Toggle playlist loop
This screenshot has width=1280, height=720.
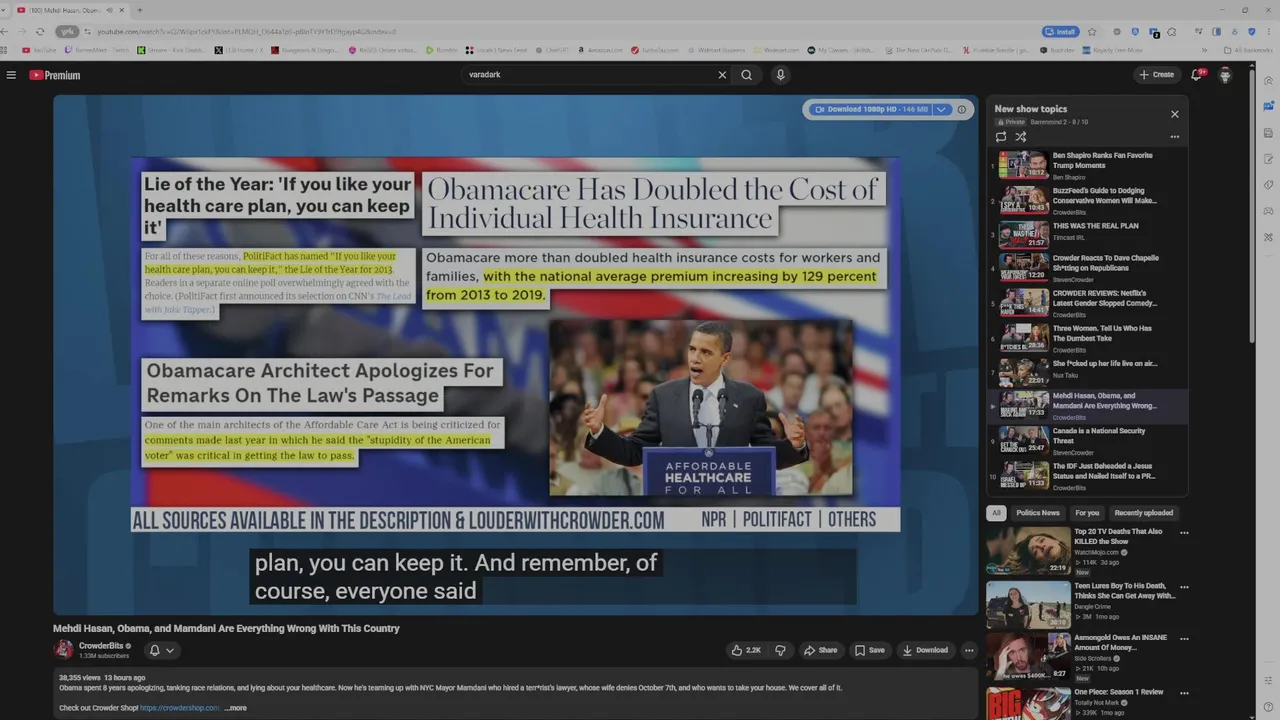point(1001,137)
